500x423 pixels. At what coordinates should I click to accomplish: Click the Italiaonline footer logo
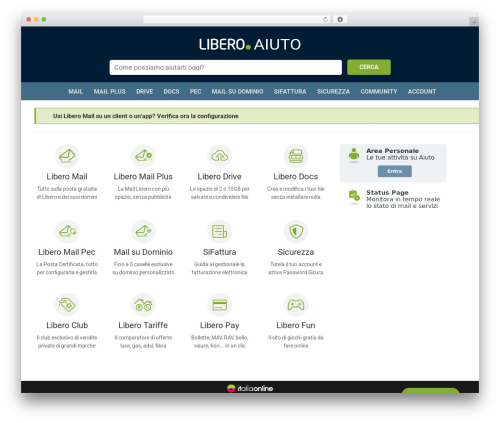(x=250, y=388)
